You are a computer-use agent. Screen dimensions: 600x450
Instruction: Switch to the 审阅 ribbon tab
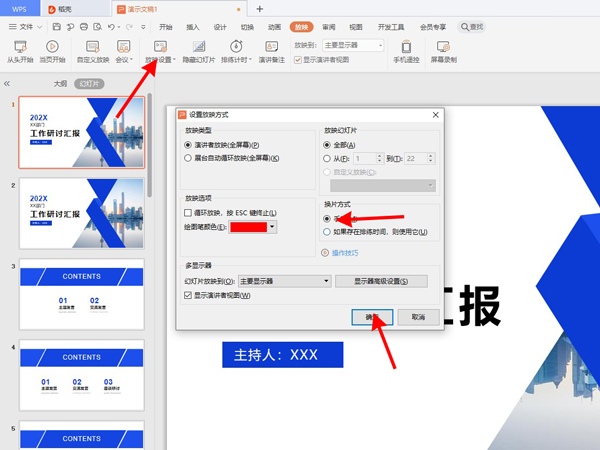[329, 28]
